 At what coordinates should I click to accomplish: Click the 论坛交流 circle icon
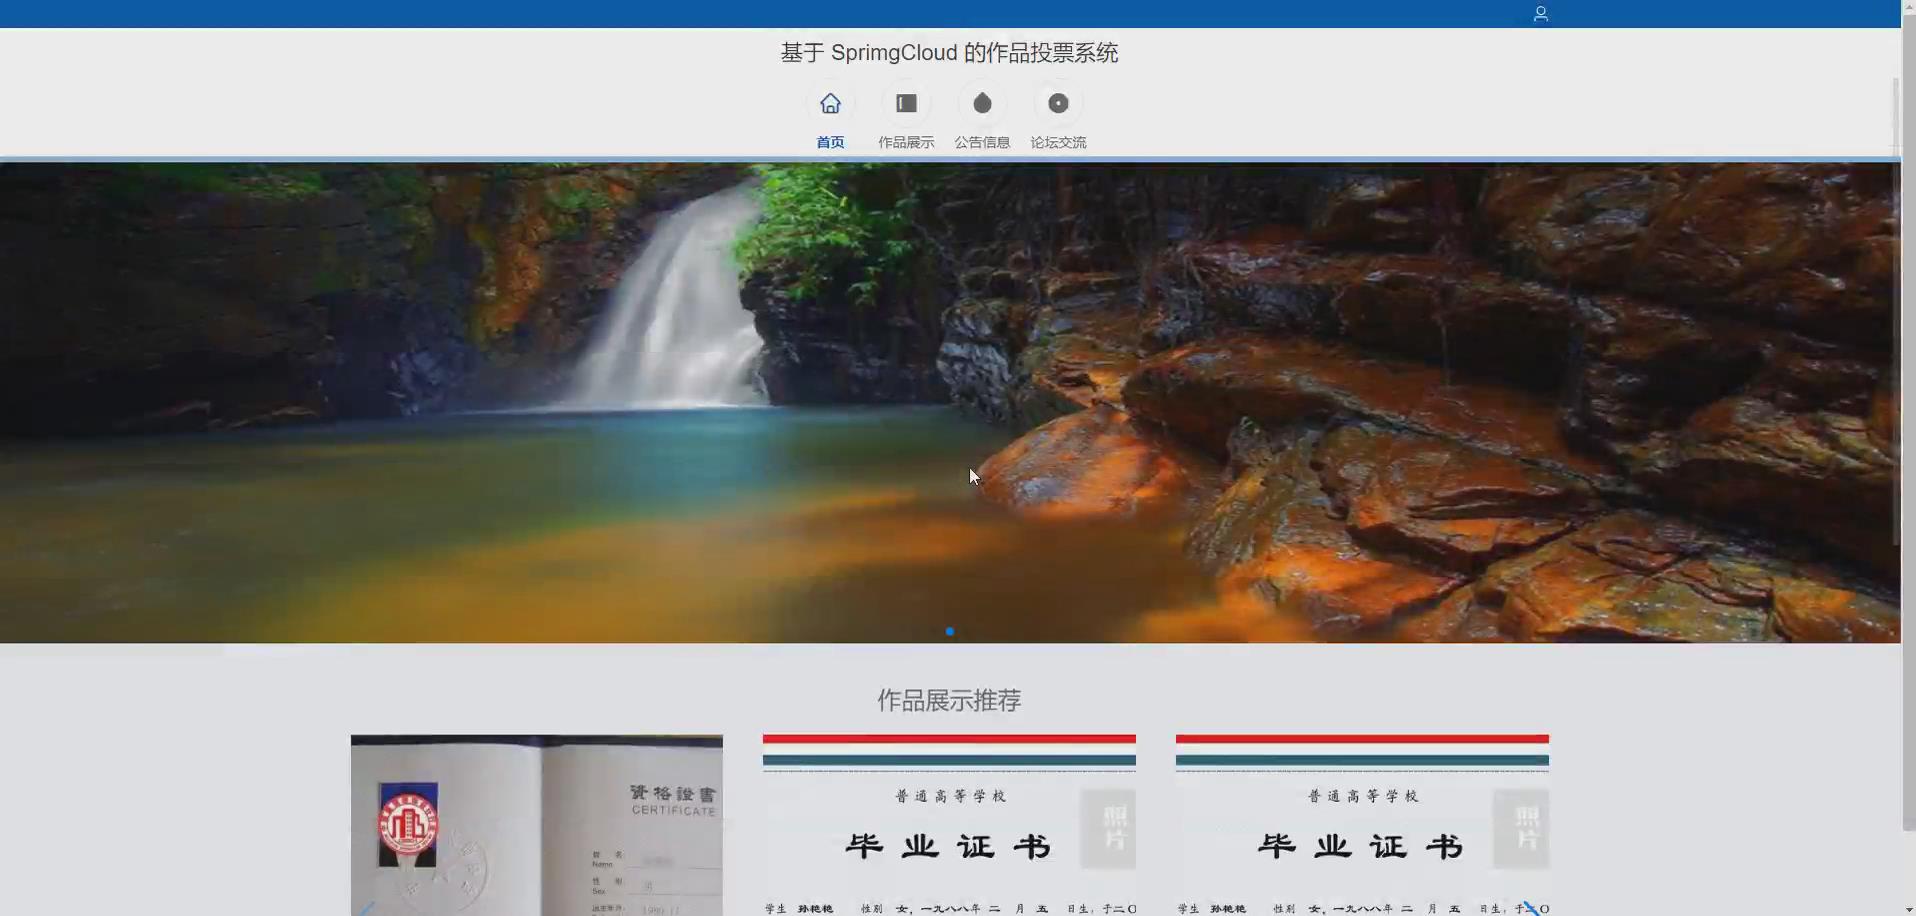[1058, 103]
